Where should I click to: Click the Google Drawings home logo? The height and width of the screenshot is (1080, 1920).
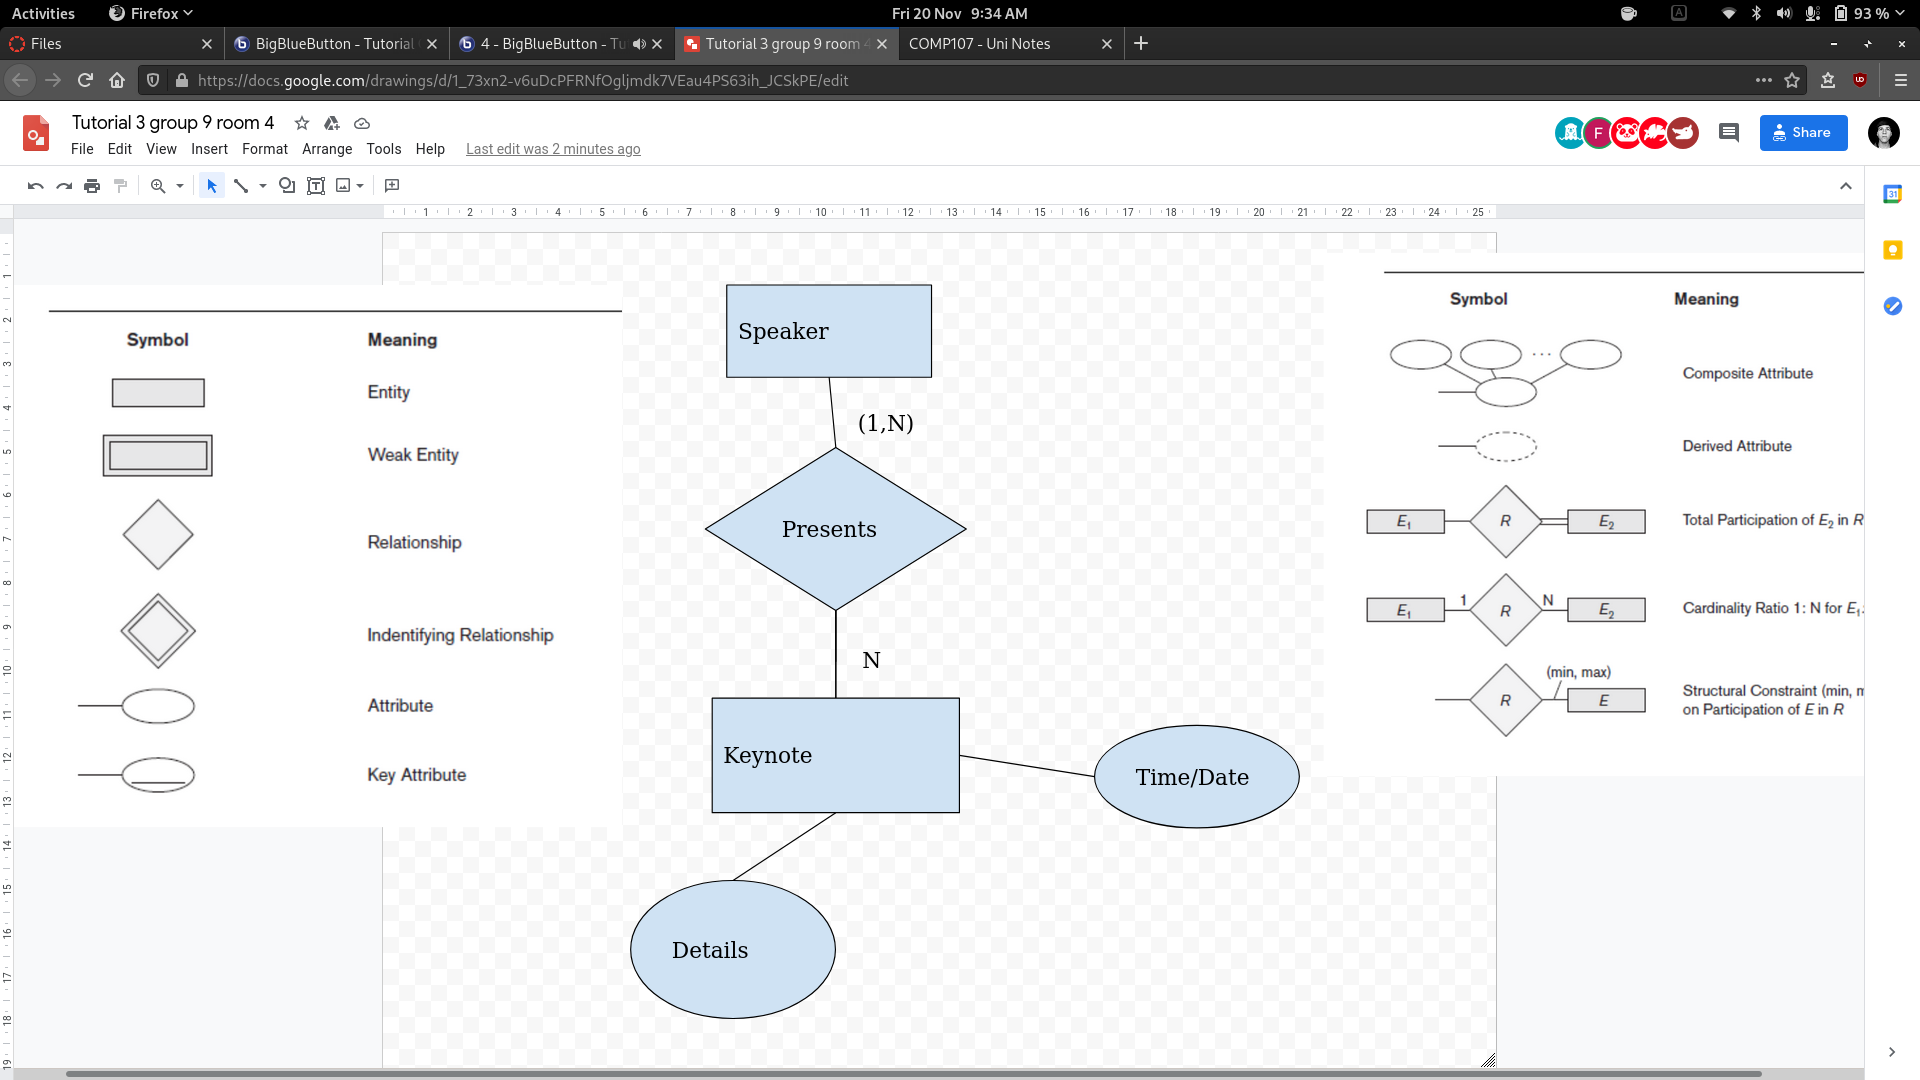coord(36,133)
